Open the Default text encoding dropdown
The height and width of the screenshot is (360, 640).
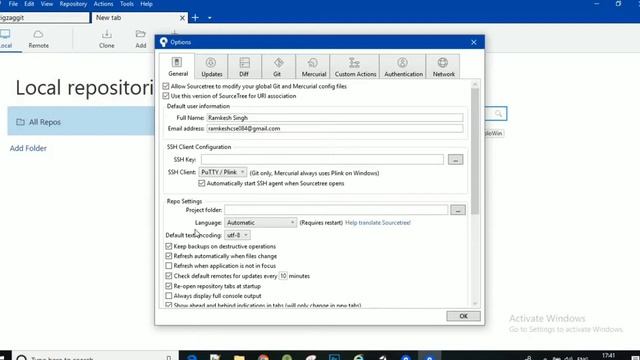(x=237, y=235)
